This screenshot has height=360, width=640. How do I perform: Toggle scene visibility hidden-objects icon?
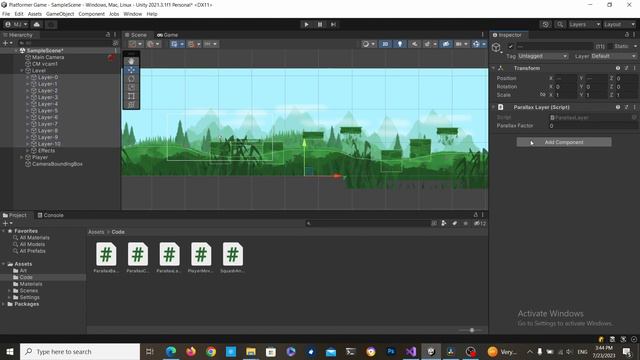(x=446, y=44)
